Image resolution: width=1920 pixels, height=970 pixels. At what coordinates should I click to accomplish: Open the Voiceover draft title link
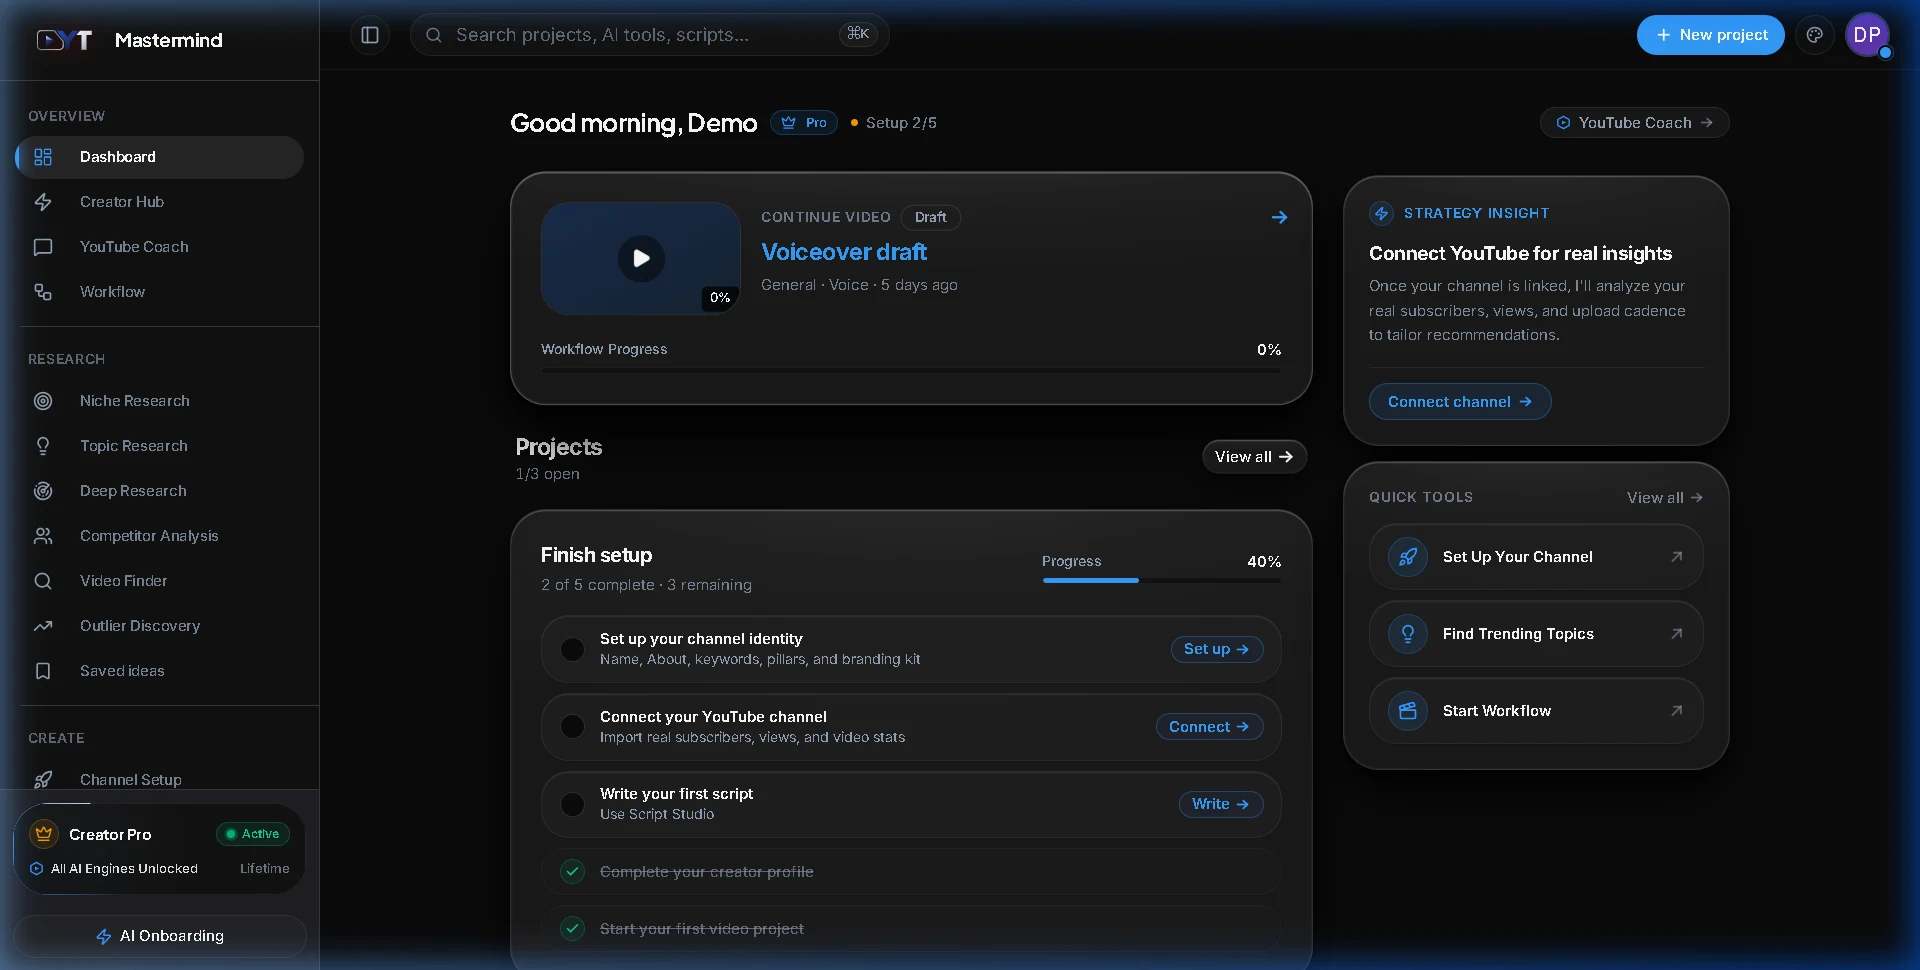[x=844, y=252]
